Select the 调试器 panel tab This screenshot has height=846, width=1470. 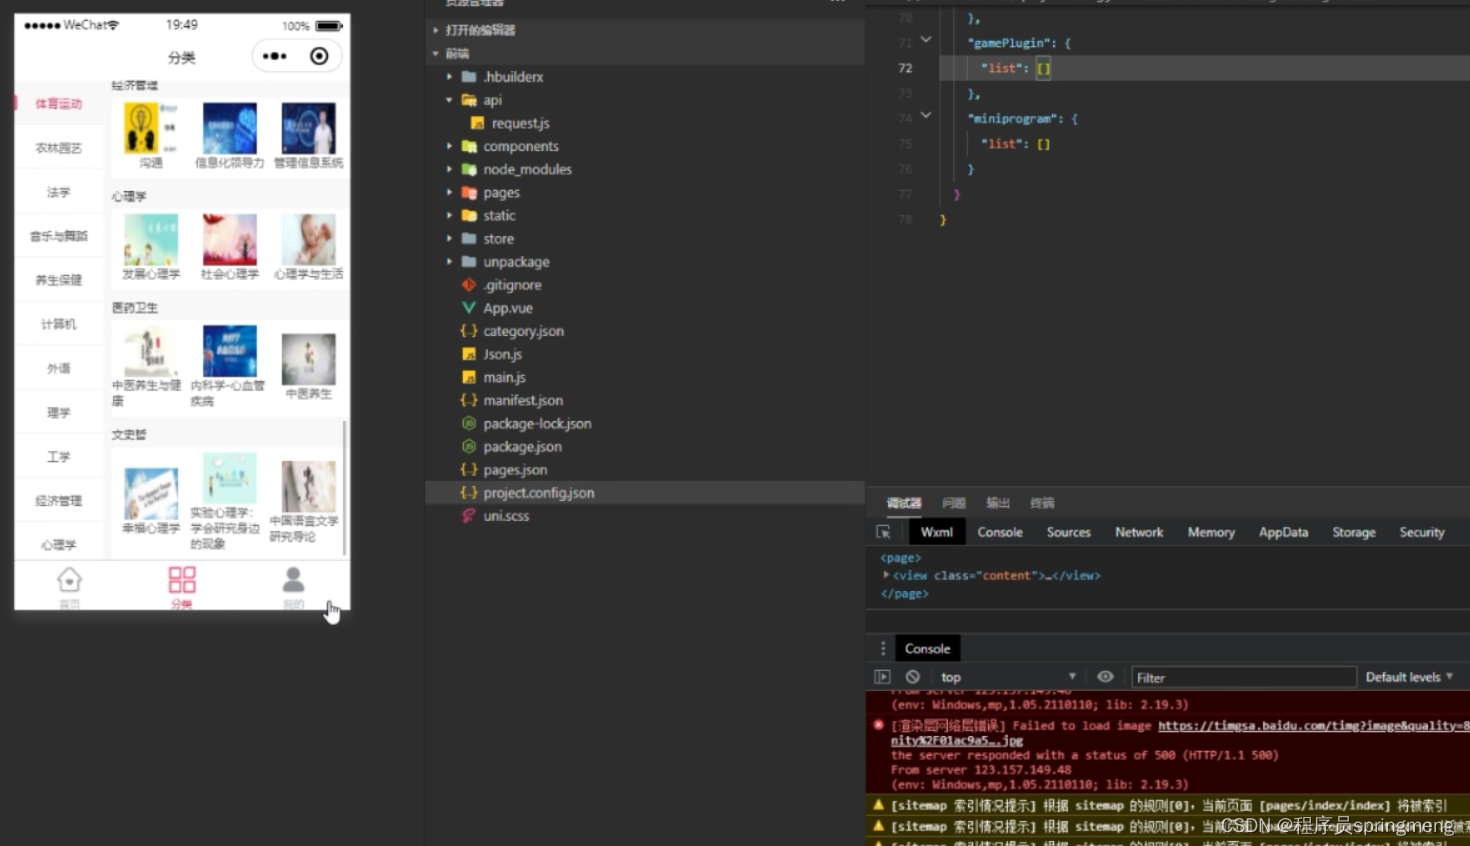[x=904, y=503]
